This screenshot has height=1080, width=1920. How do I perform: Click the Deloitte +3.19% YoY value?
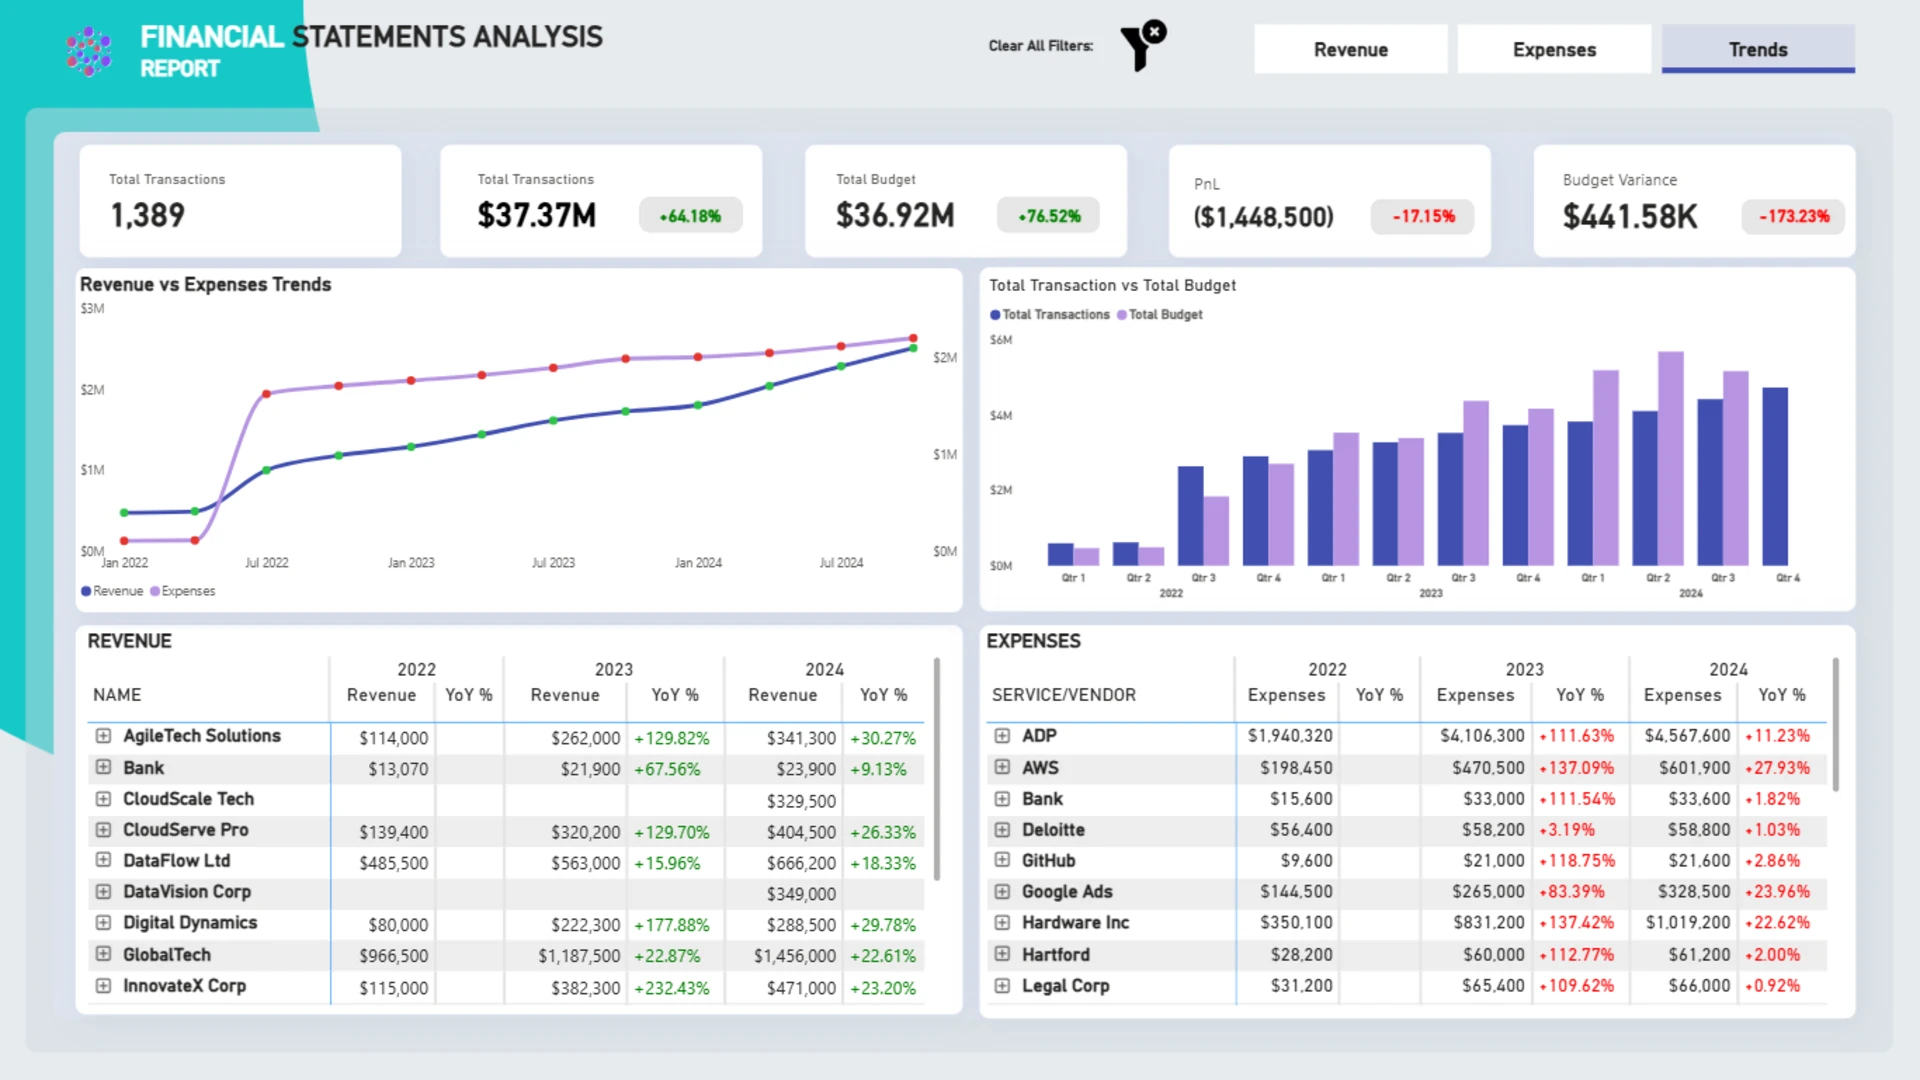pos(1567,830)
